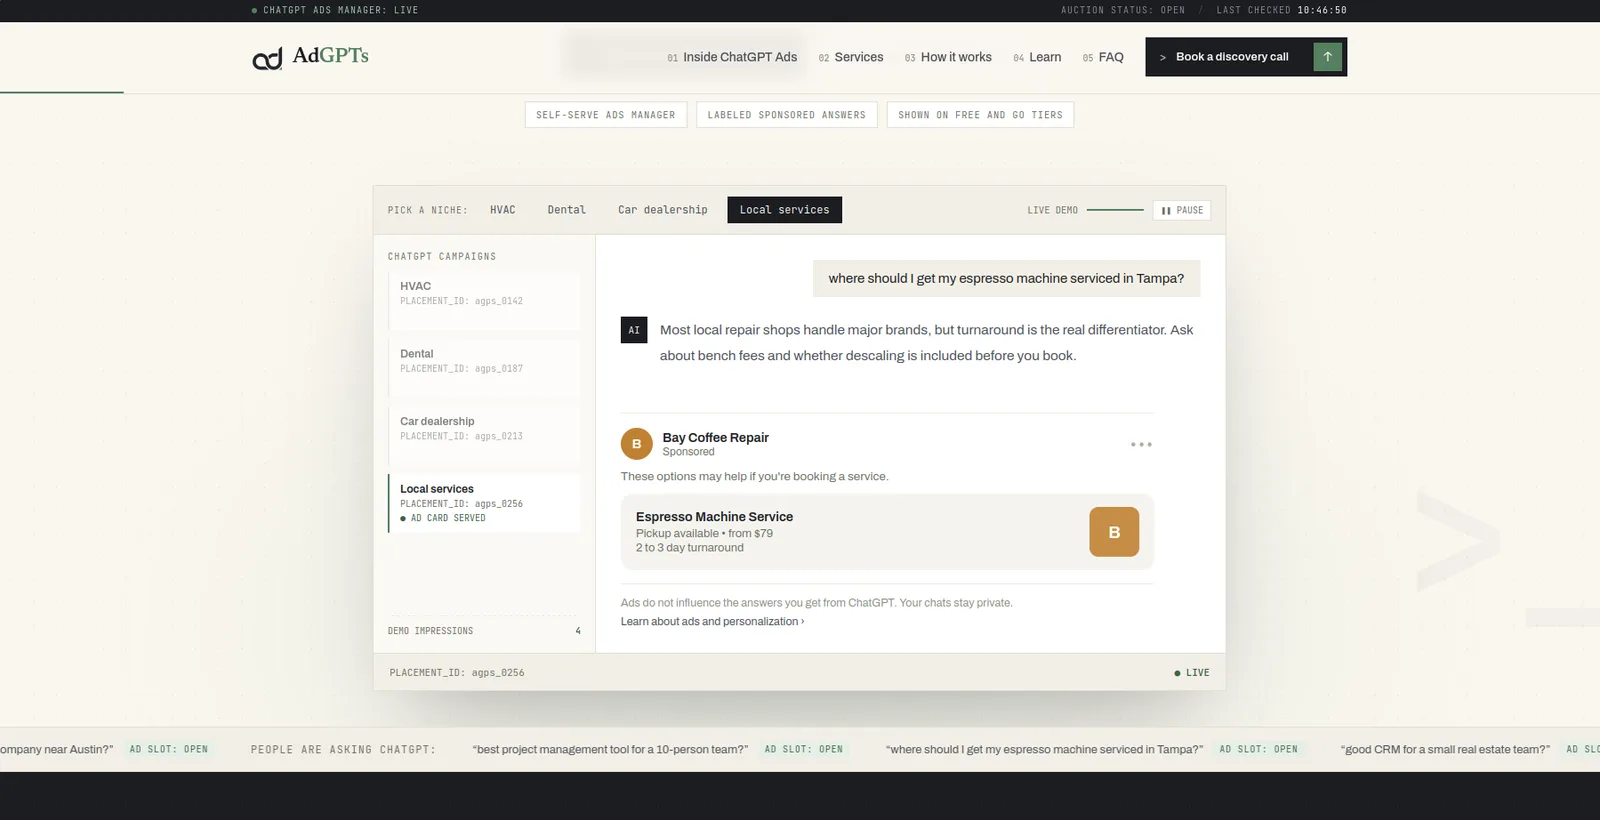Click the ticker quote about CRM for real estate
This screenshot has width=1600, height=820.
1445,749
